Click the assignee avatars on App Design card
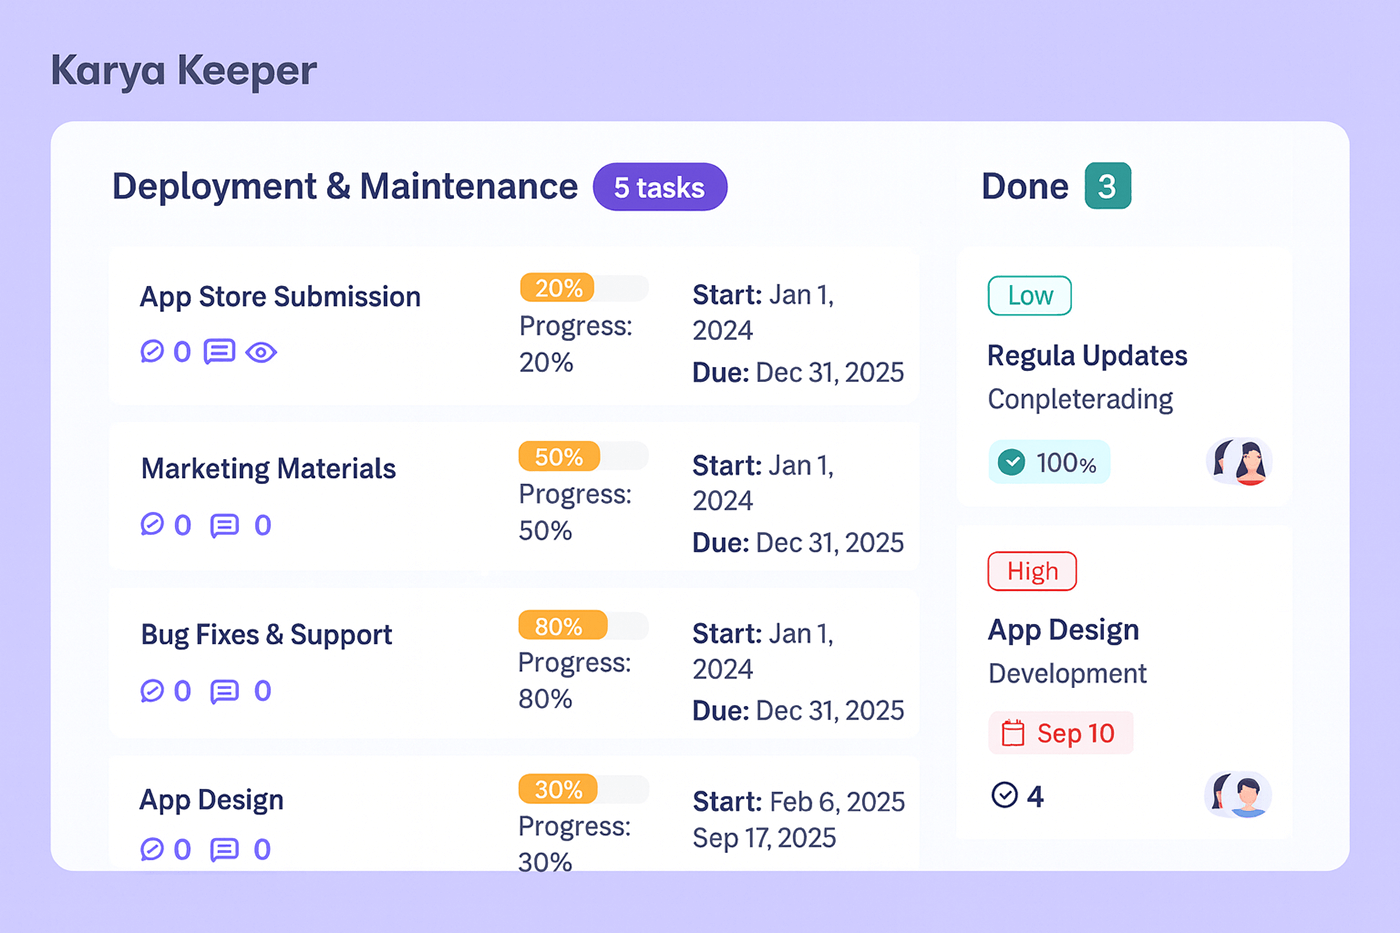1400x933 pixels. click(x=1238, y=795)
